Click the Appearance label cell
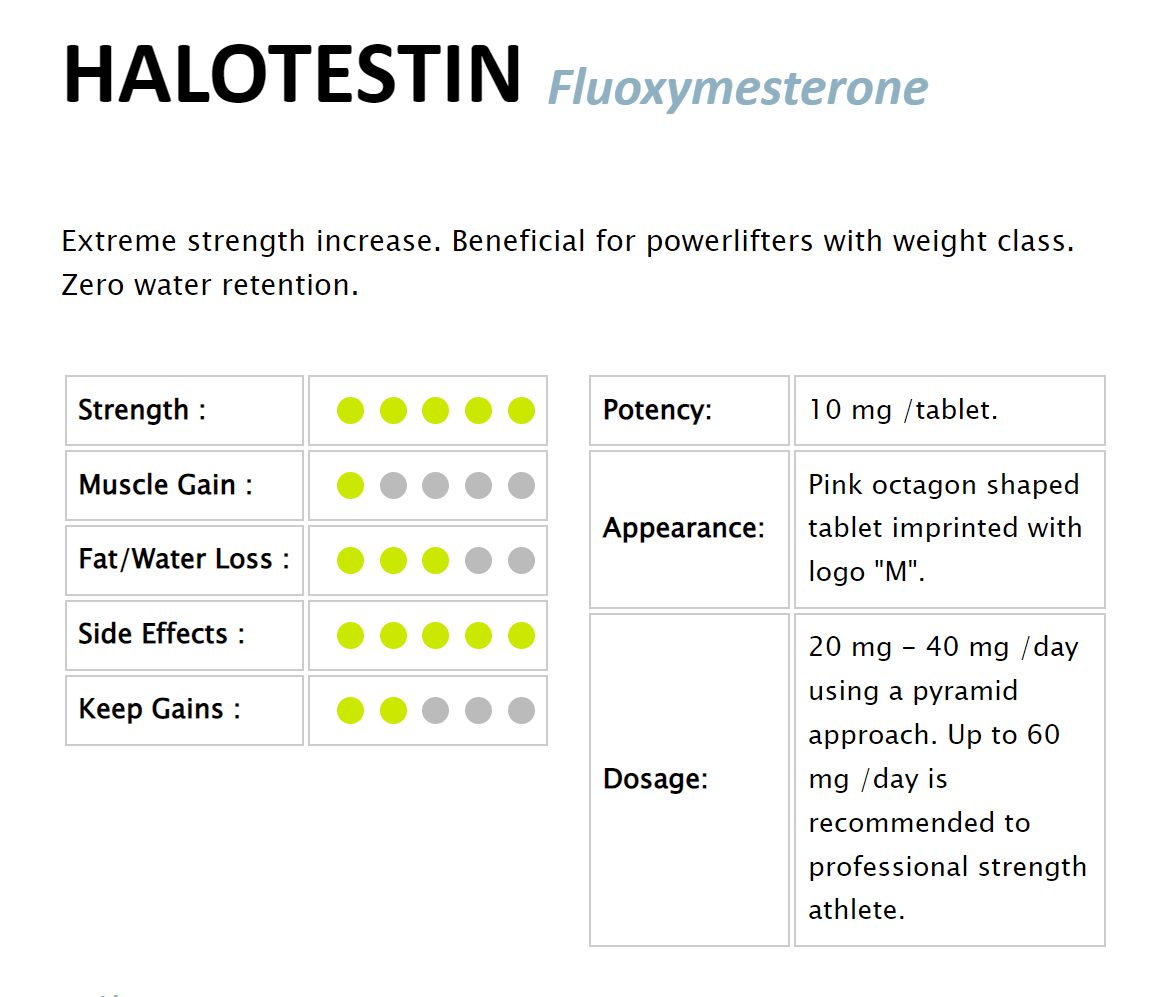This screenshot has width=1159, height=997. tap(689, 528)
